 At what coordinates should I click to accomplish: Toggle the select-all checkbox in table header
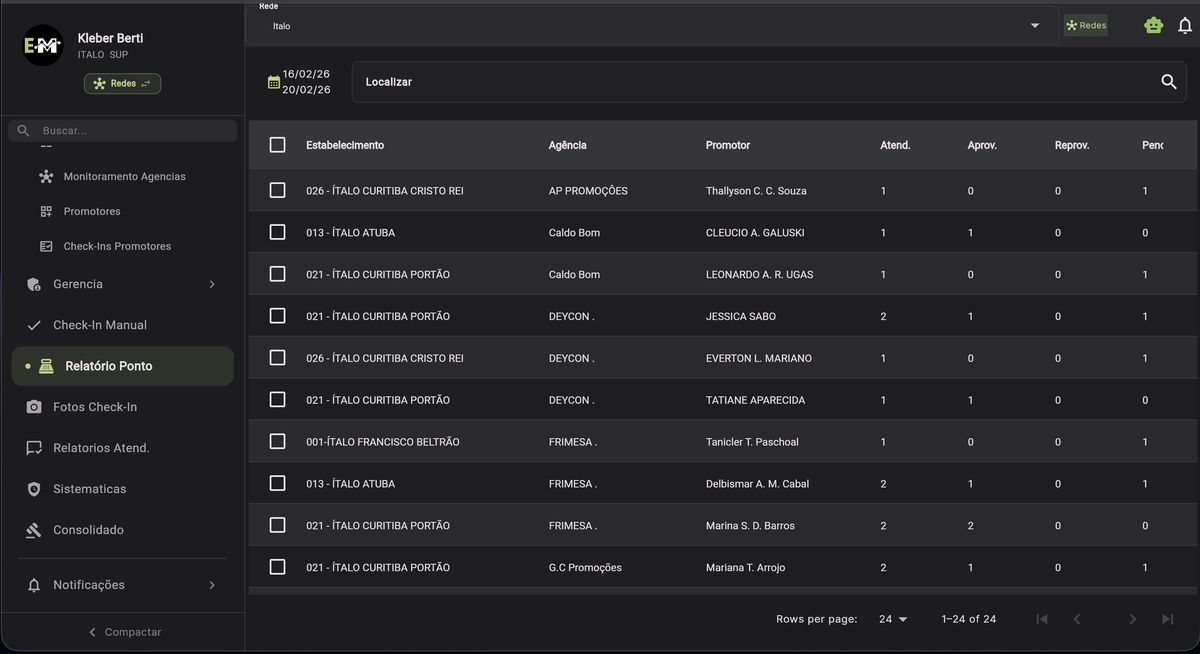277,145
